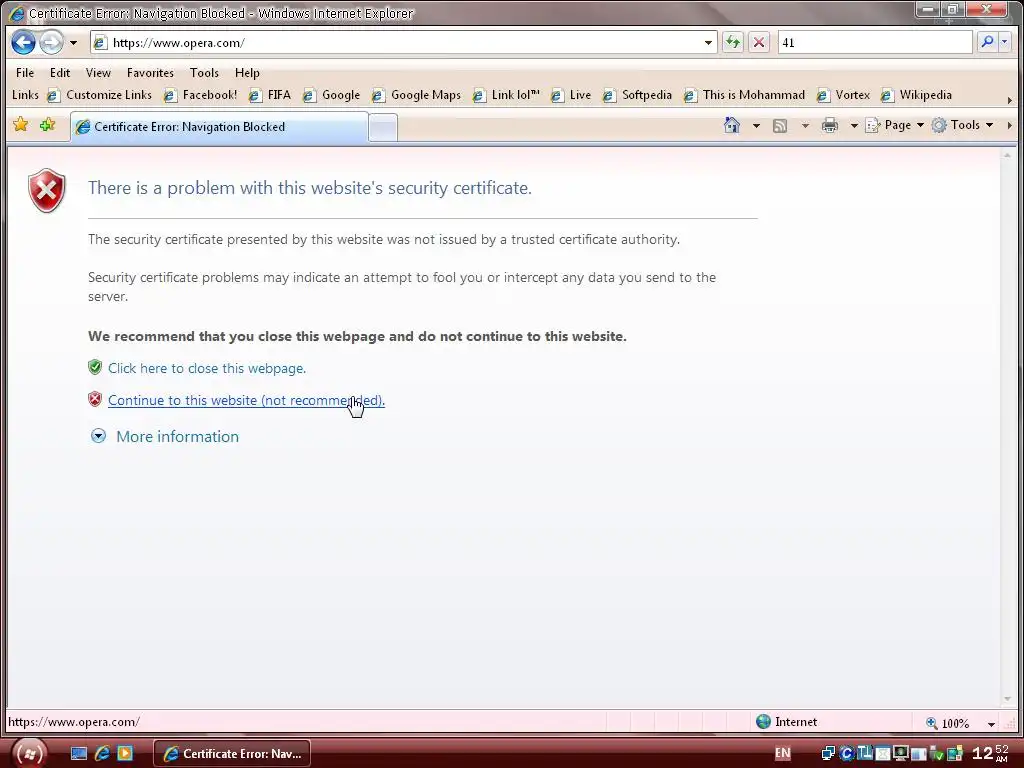Open the Feeds dropdown arrow
The image size is (1024, 768).
tap(805, 125)
